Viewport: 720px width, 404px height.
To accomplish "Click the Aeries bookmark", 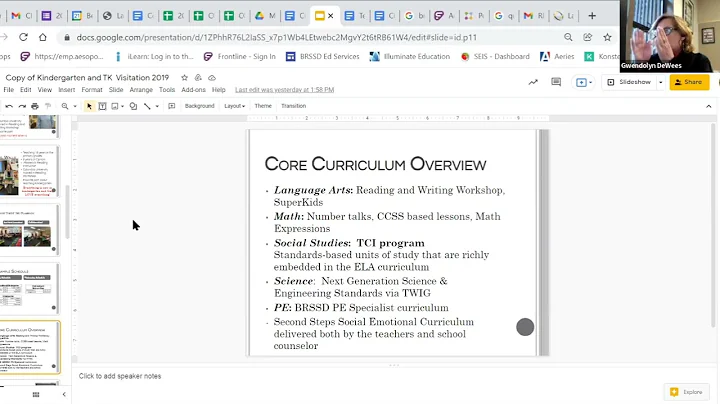I will 557,56.
